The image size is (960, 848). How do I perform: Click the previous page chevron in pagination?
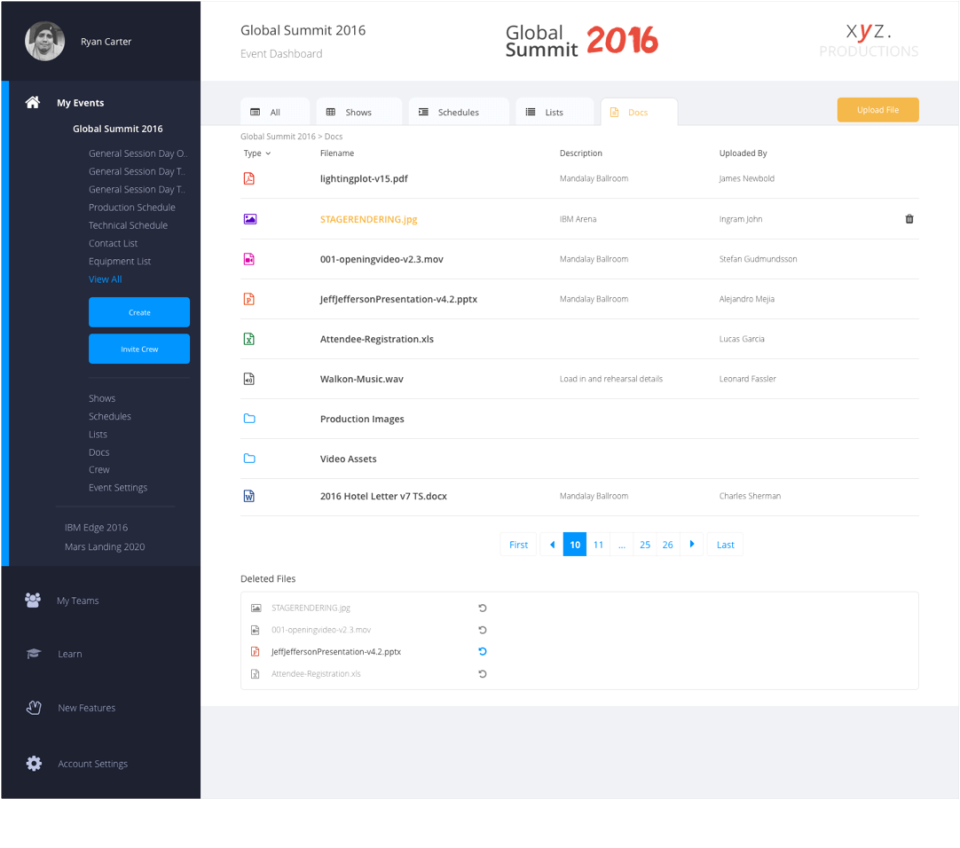click(x=552, y=544)
